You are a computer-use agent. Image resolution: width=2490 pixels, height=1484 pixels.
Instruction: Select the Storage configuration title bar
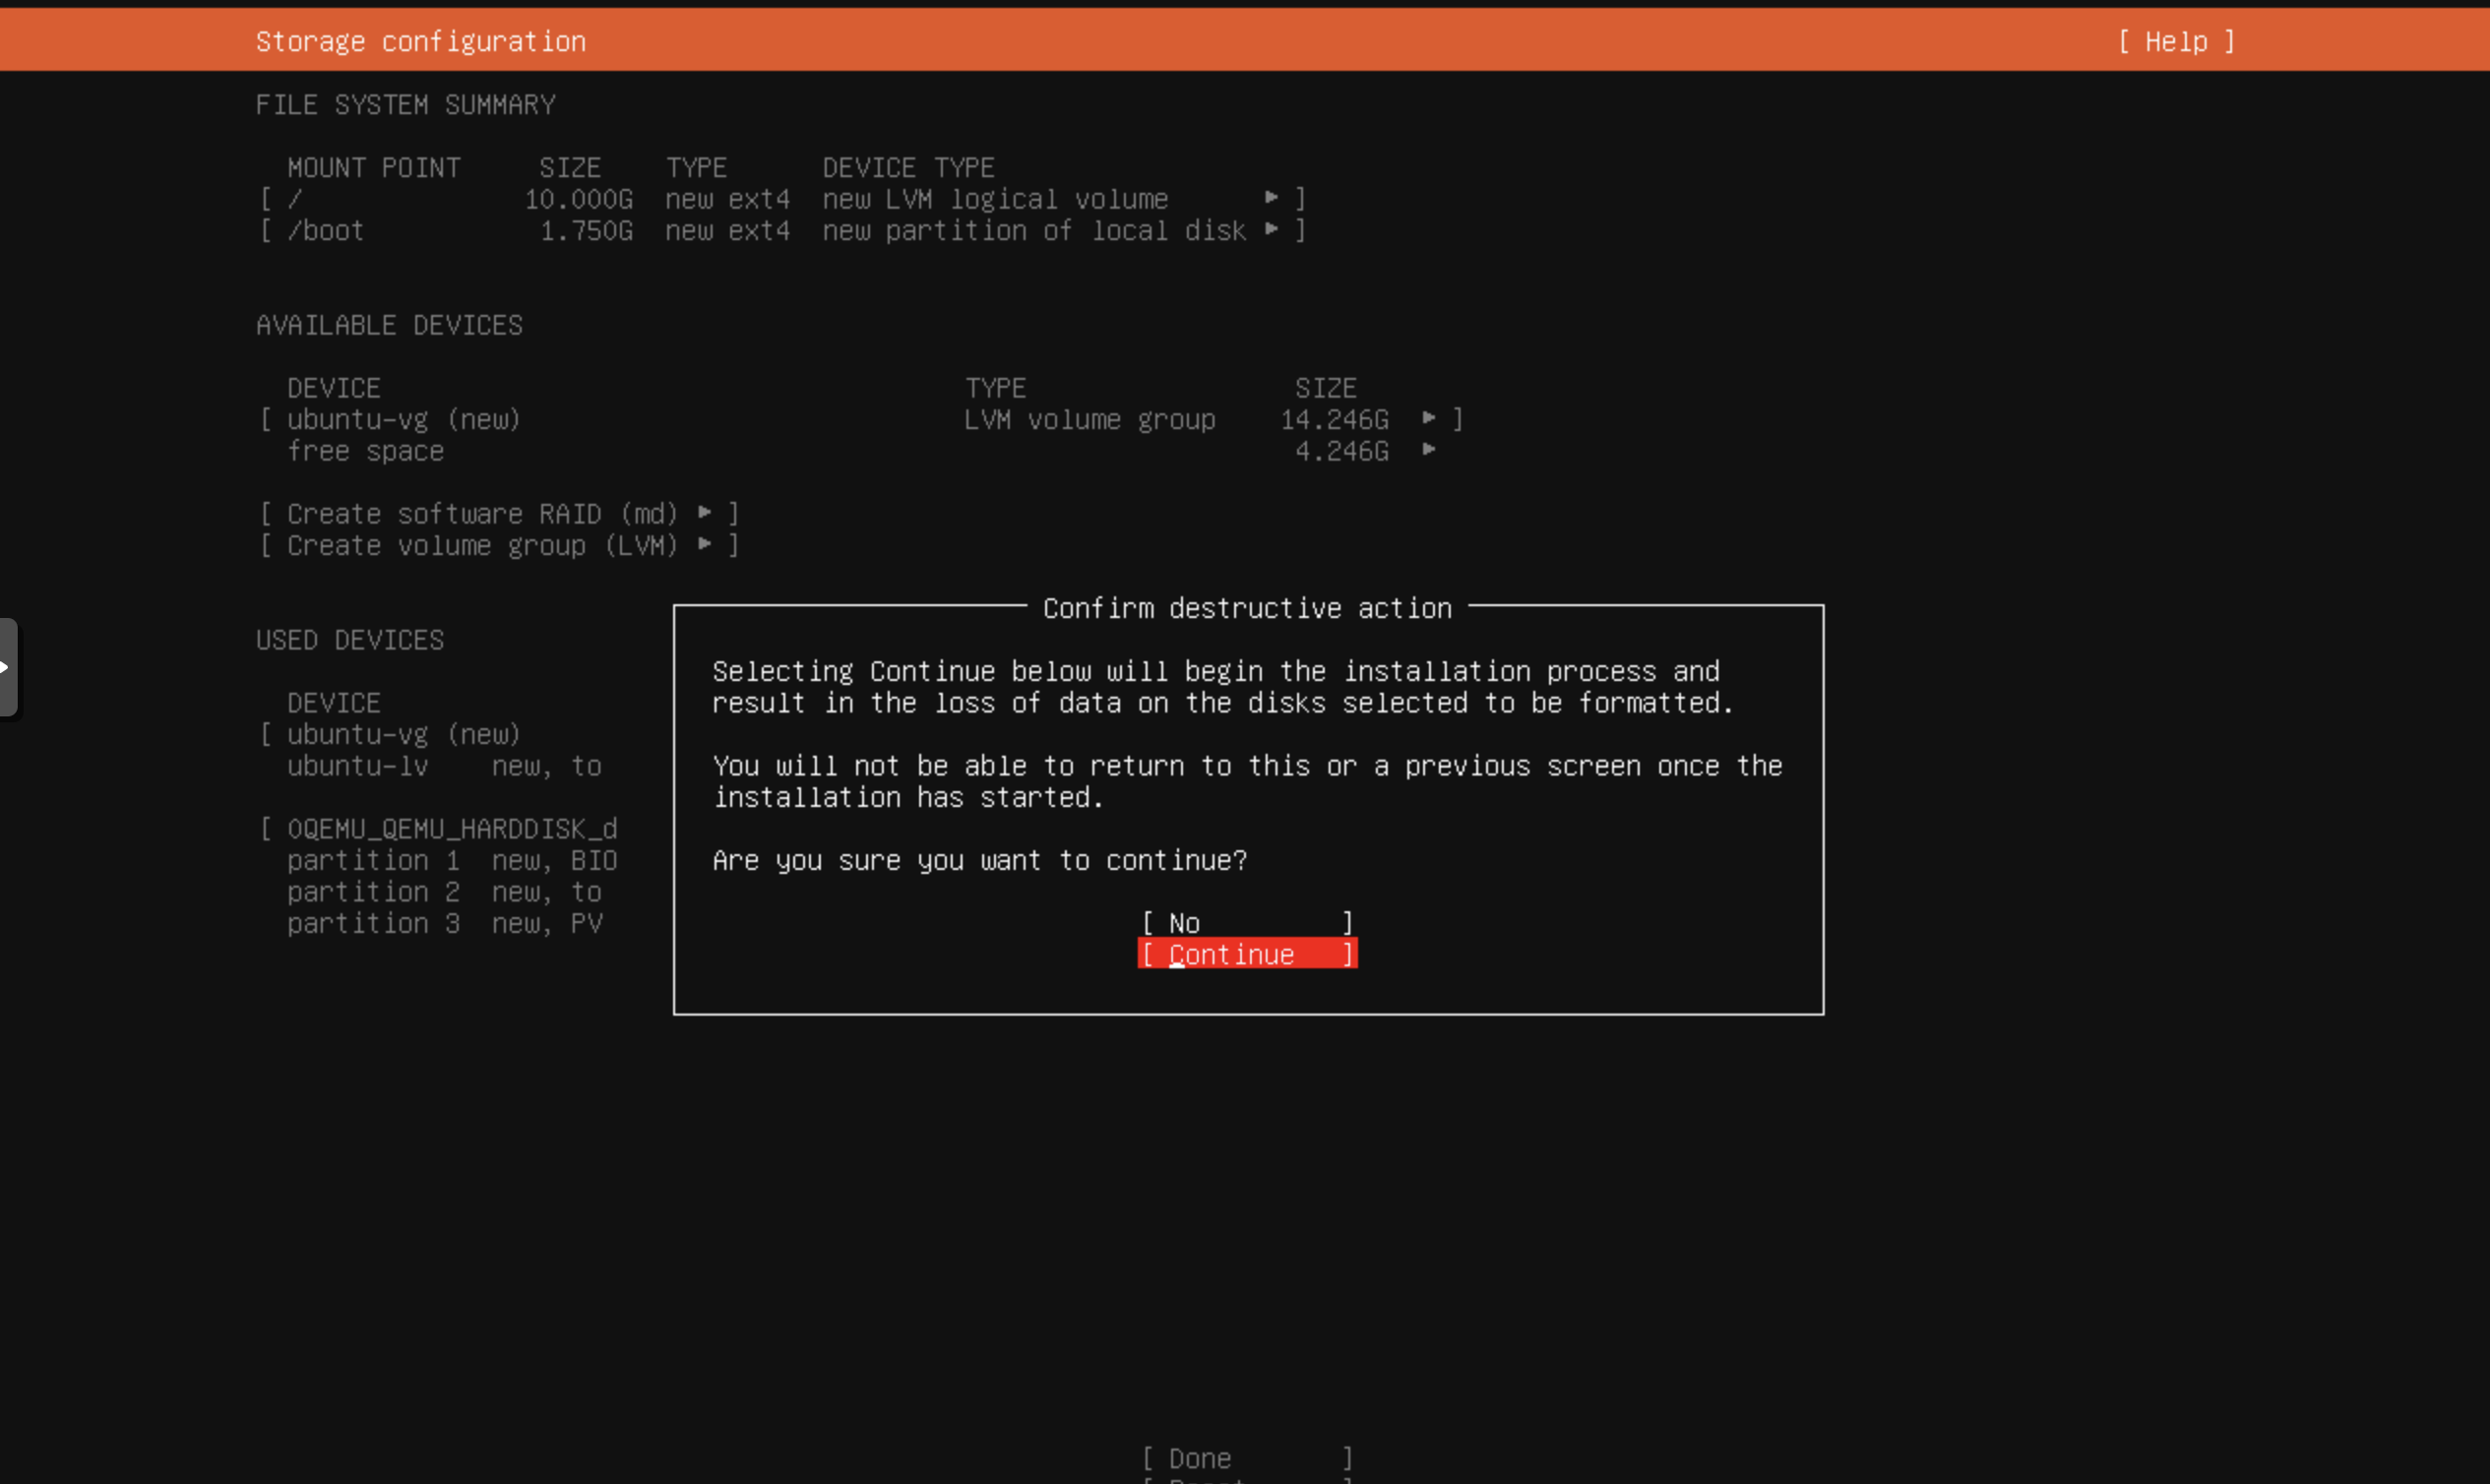420,41
